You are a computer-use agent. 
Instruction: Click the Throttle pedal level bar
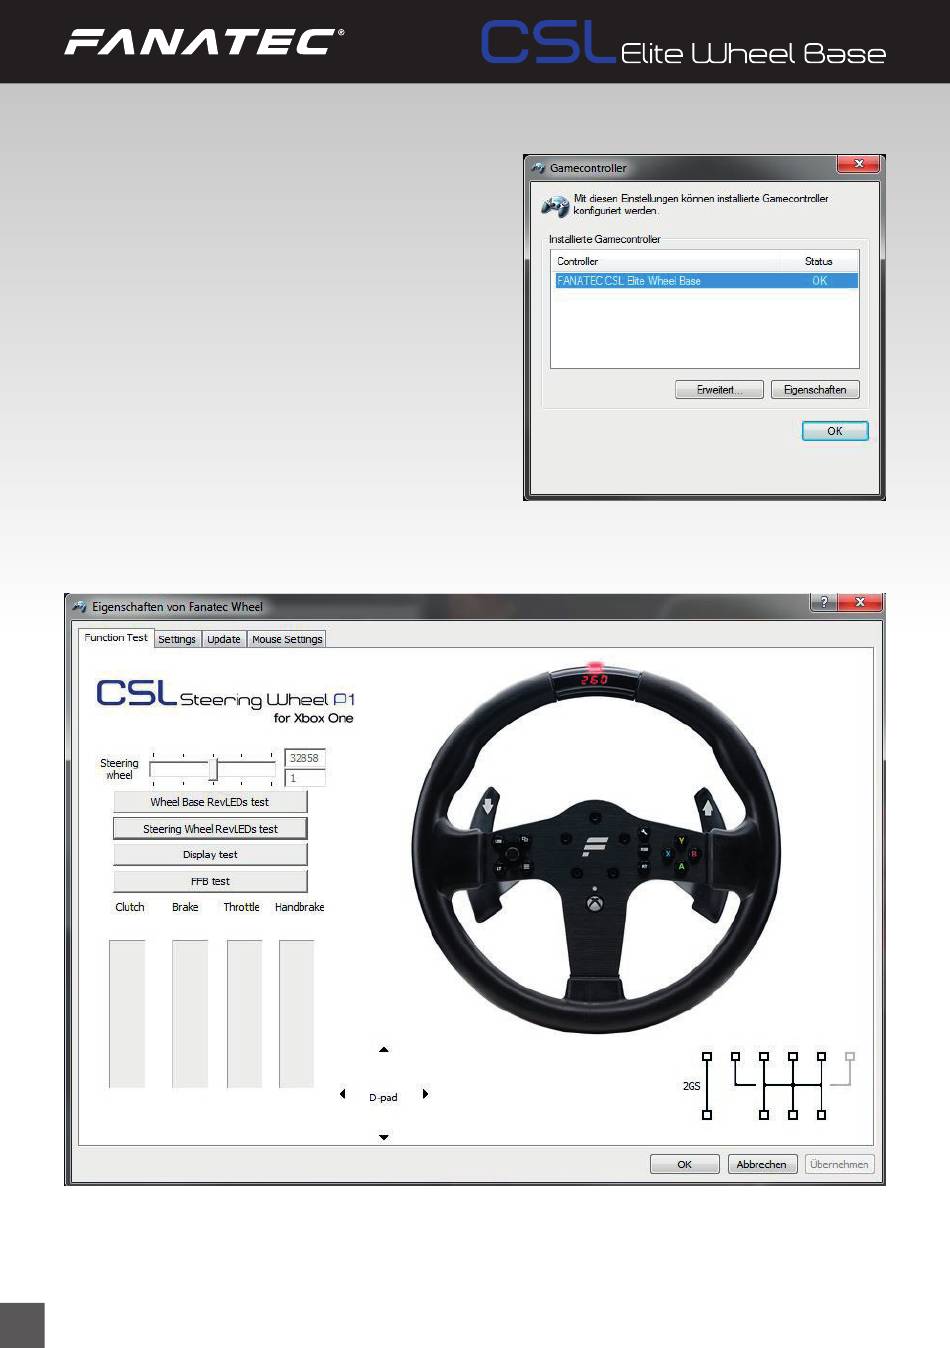(x=245, y=1013)
